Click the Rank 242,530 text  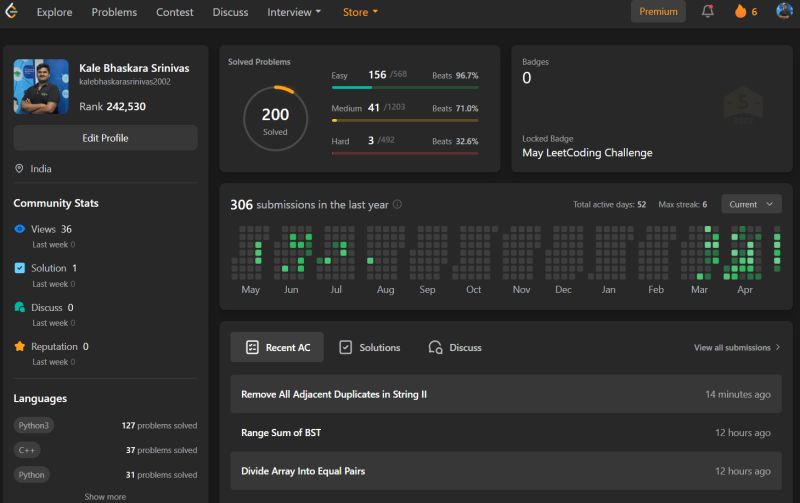tap(112, 106)
